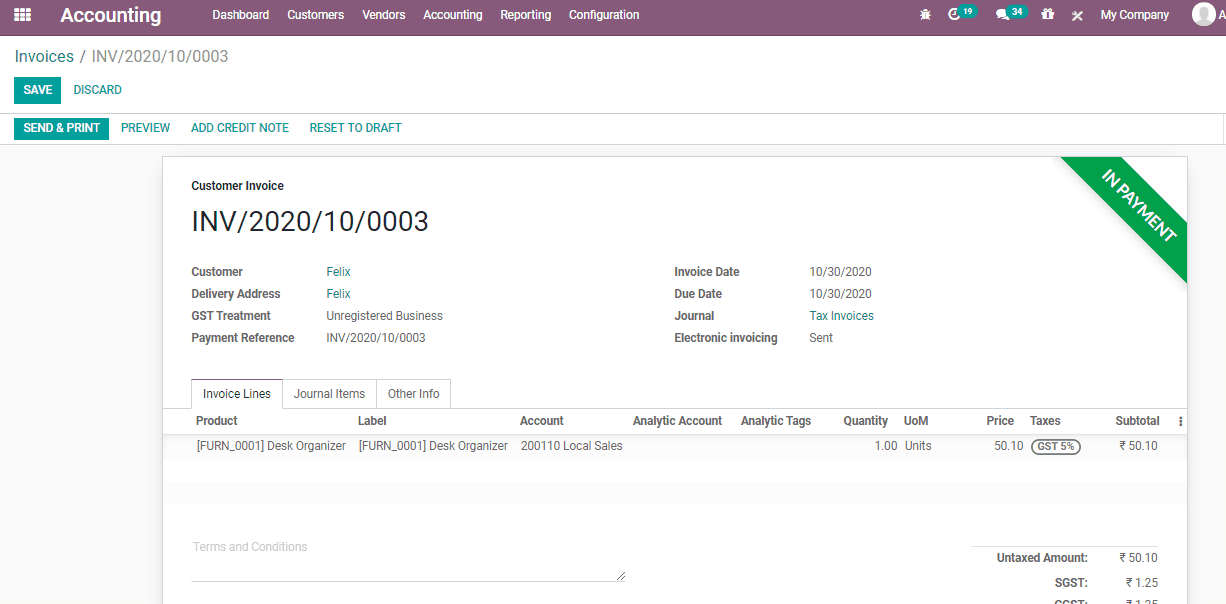1226x604 pixels.
Task: Open the Other Info tab
Action: pyautogui.click(x=413, y=393)
